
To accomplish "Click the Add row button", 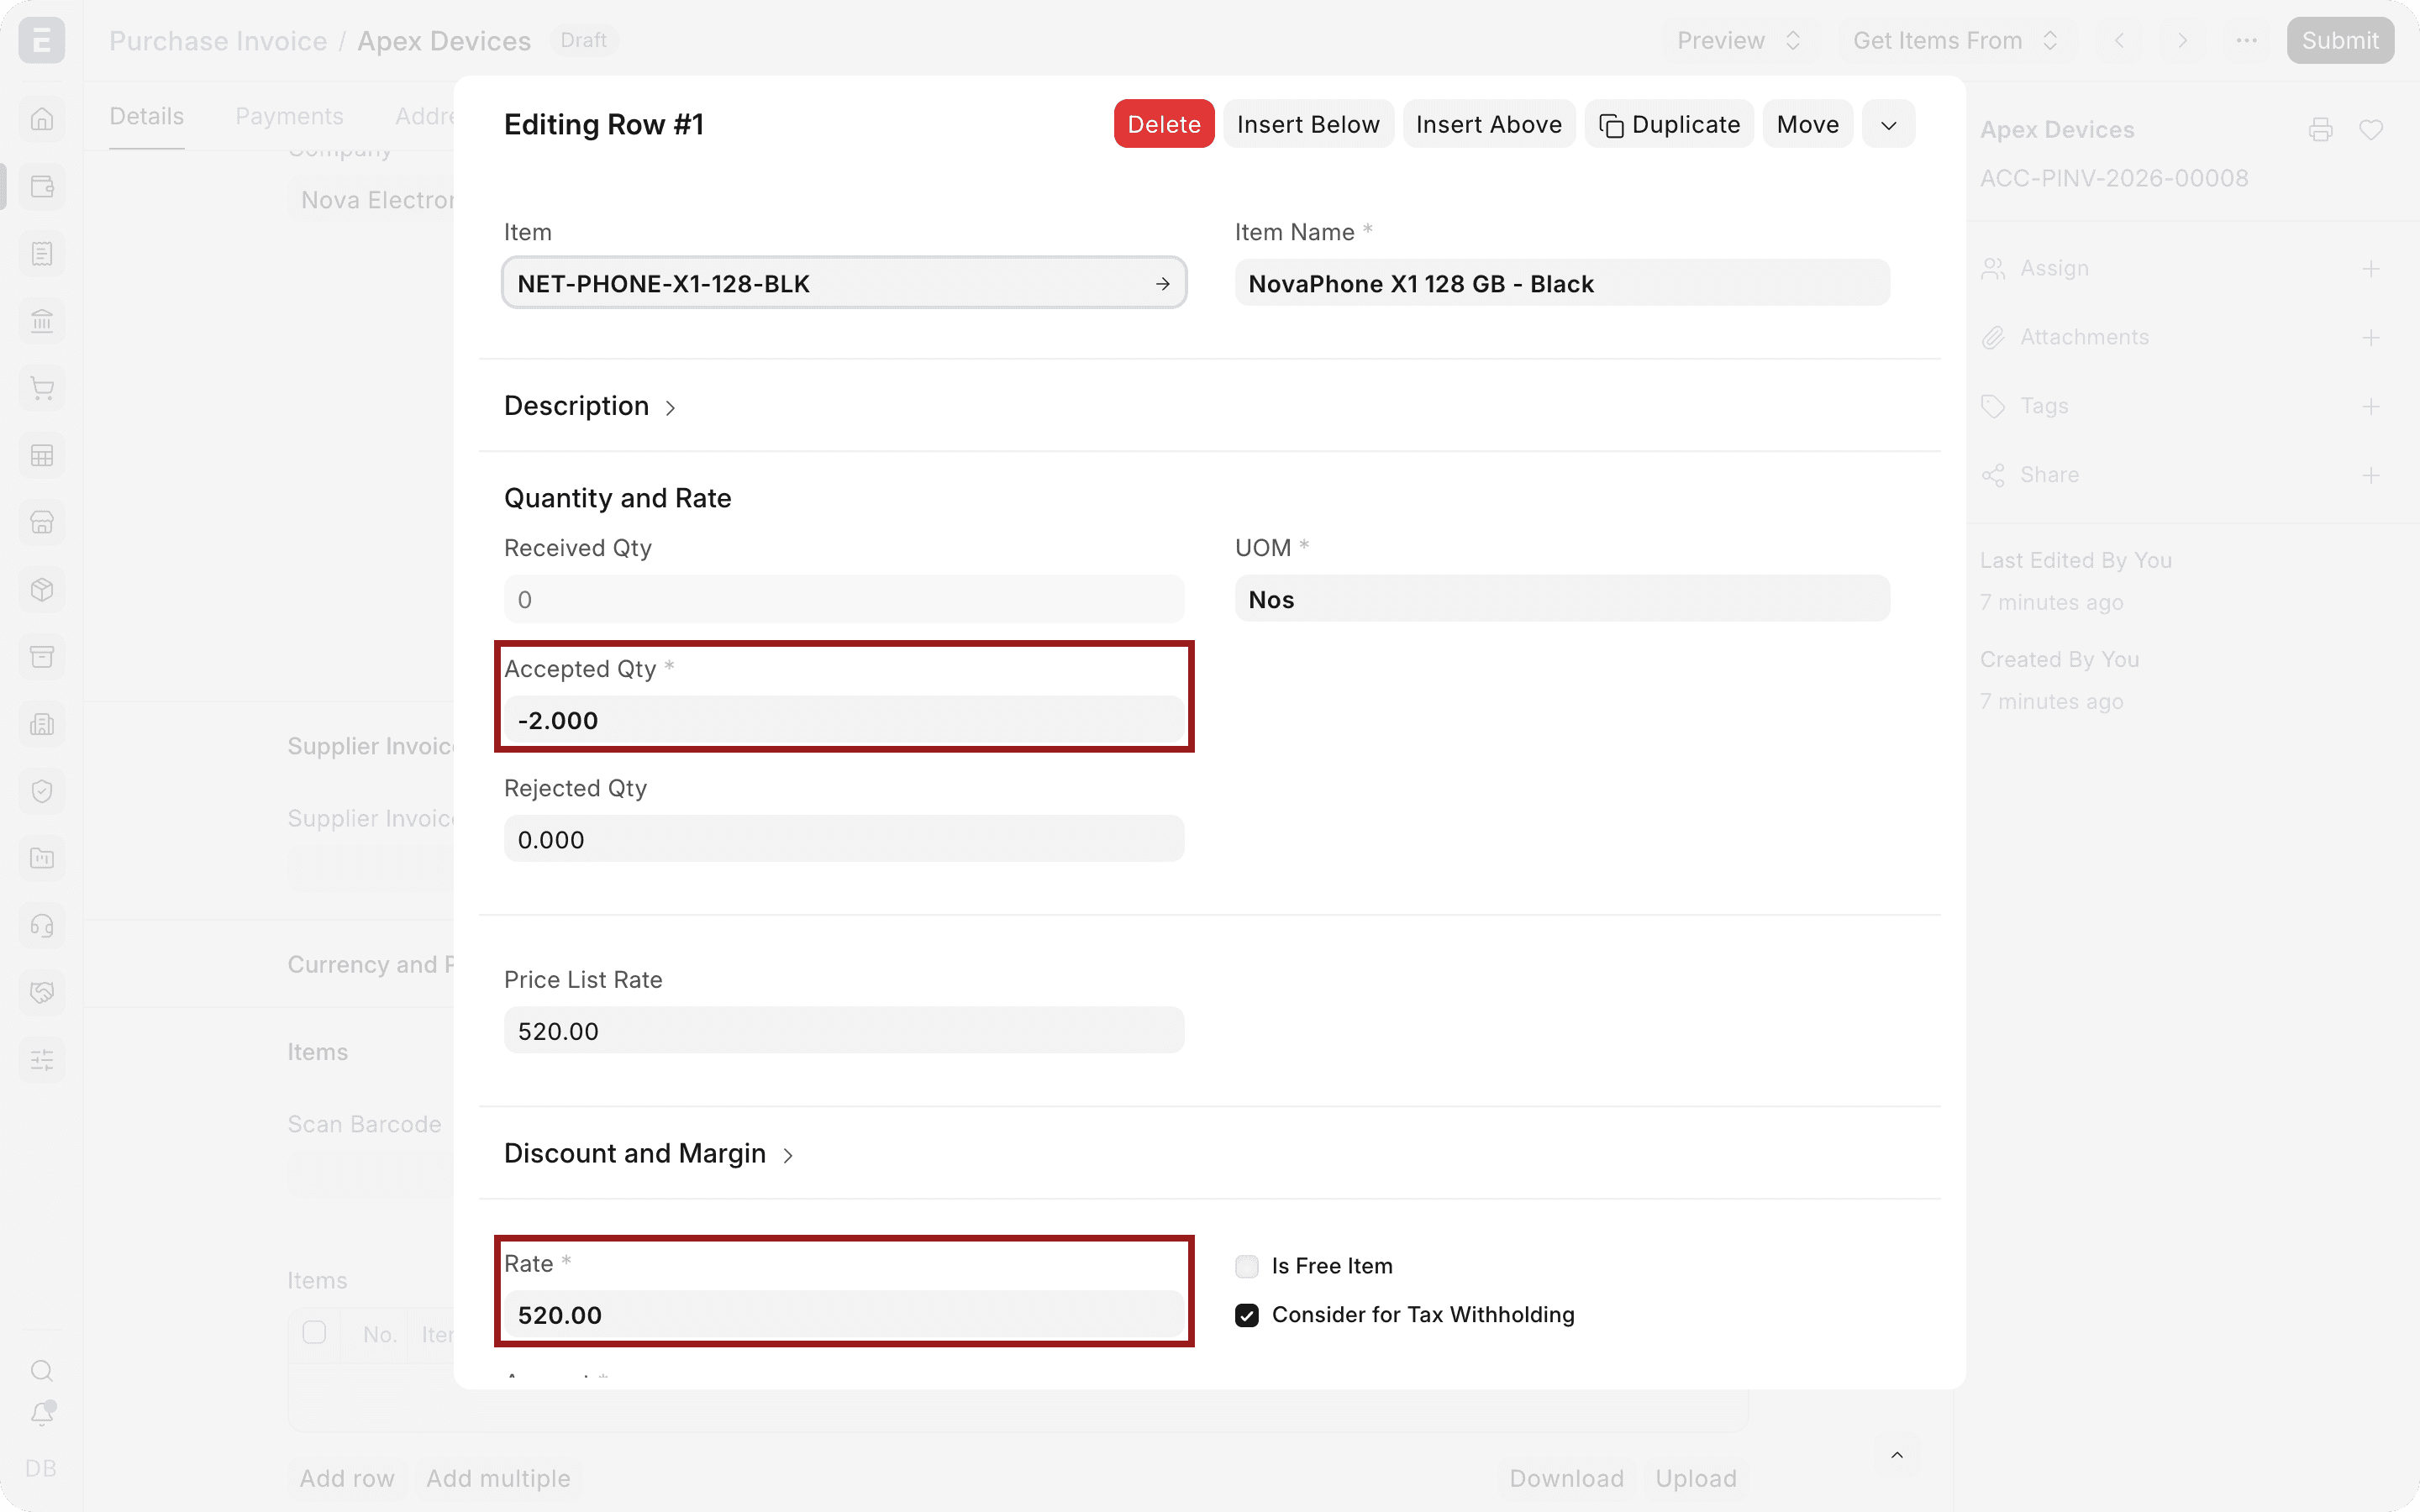I will click(x=348, y=1478).
